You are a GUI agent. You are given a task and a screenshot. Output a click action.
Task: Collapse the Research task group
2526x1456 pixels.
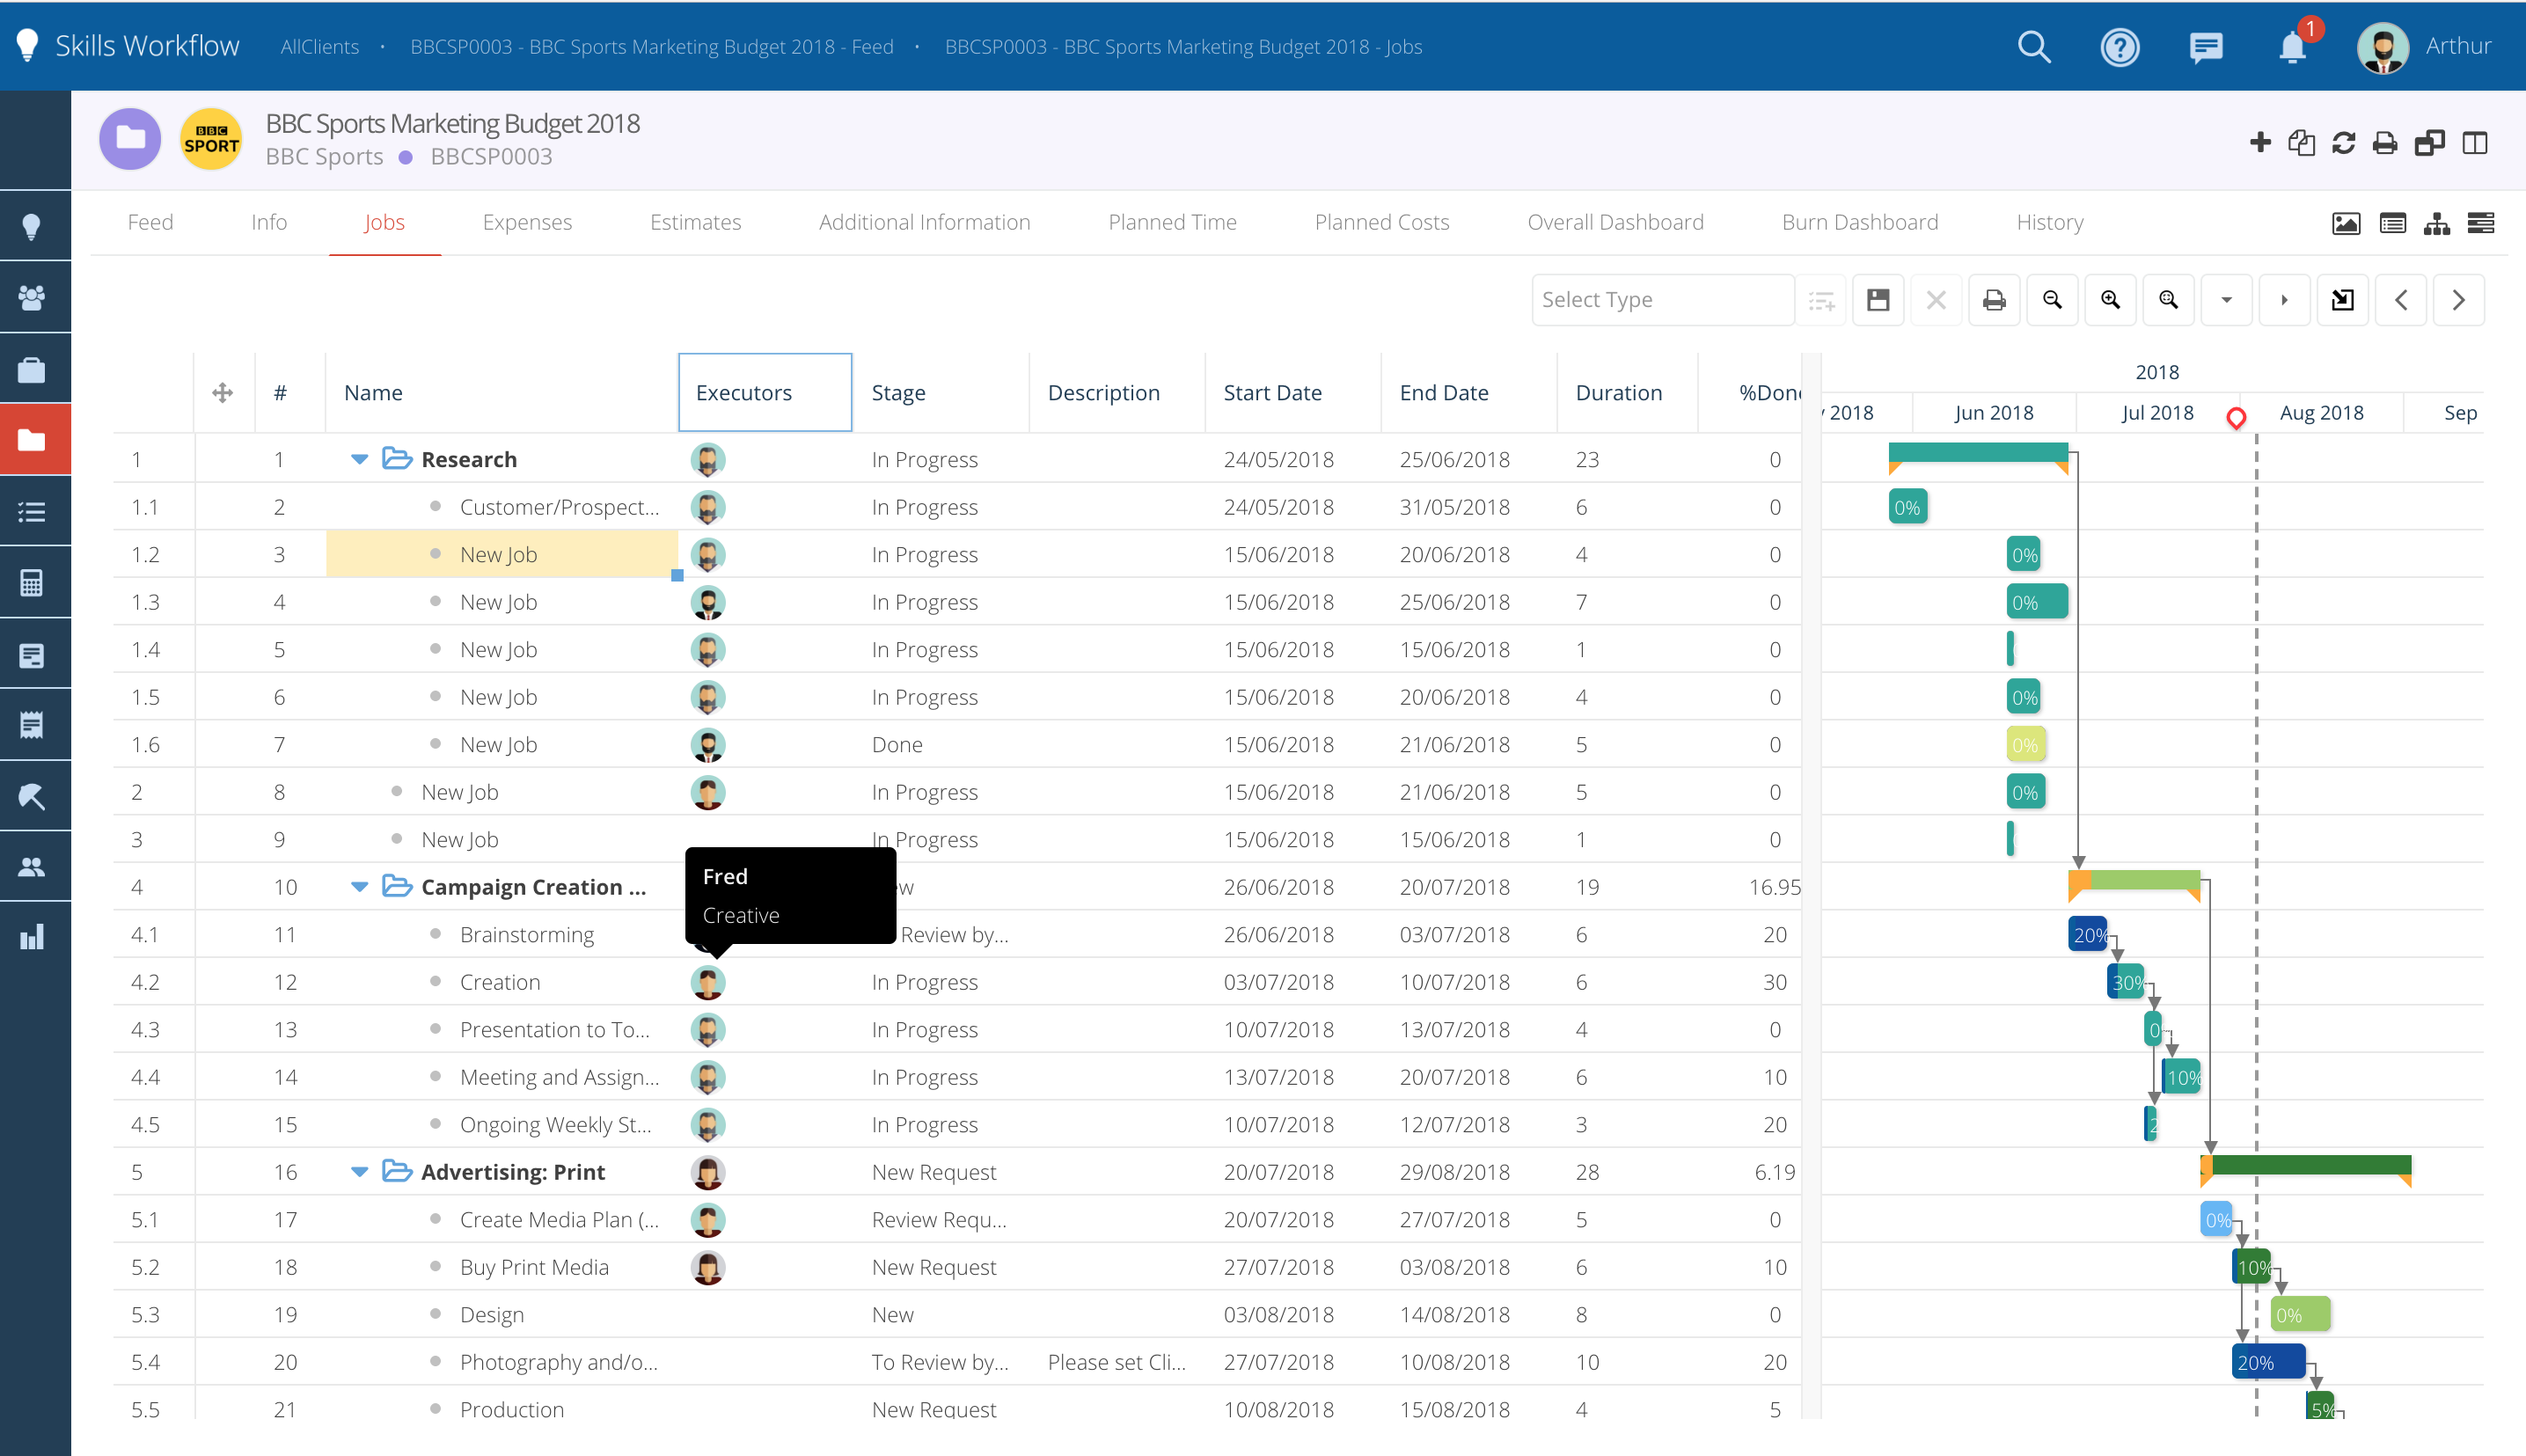pyautogui.click(x=358, y=459)
